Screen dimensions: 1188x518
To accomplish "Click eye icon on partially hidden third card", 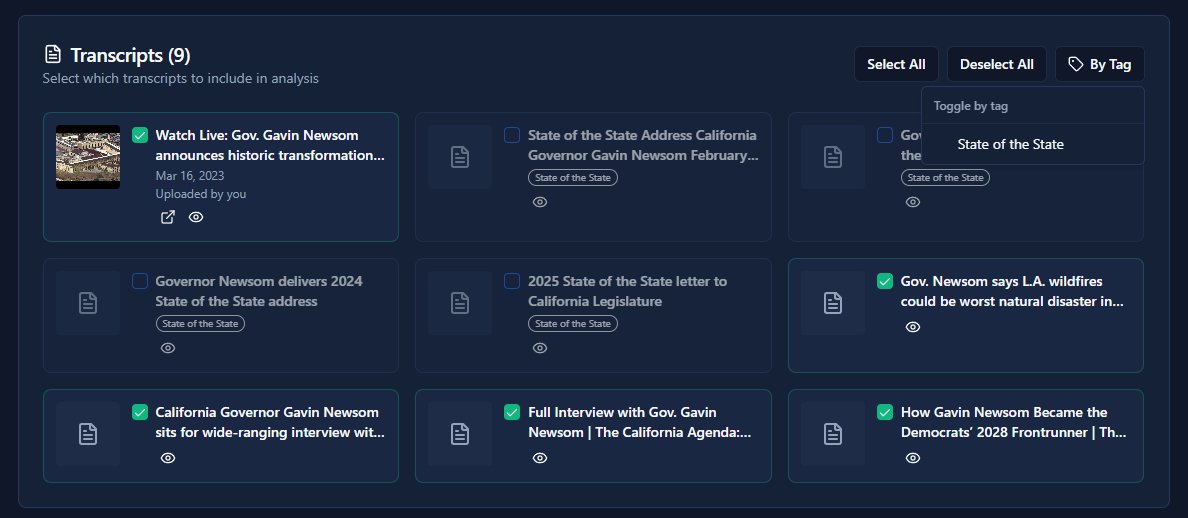I will click(x=913, y=202).
